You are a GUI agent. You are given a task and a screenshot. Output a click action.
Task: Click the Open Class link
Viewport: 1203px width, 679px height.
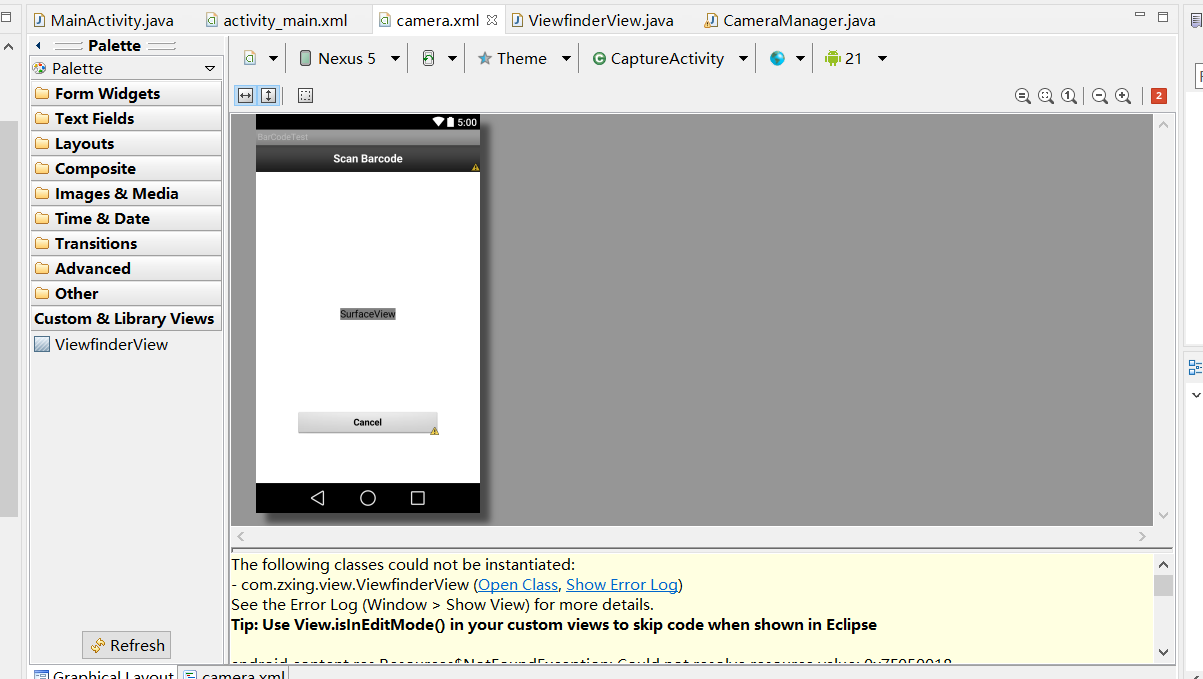point(518,584)
